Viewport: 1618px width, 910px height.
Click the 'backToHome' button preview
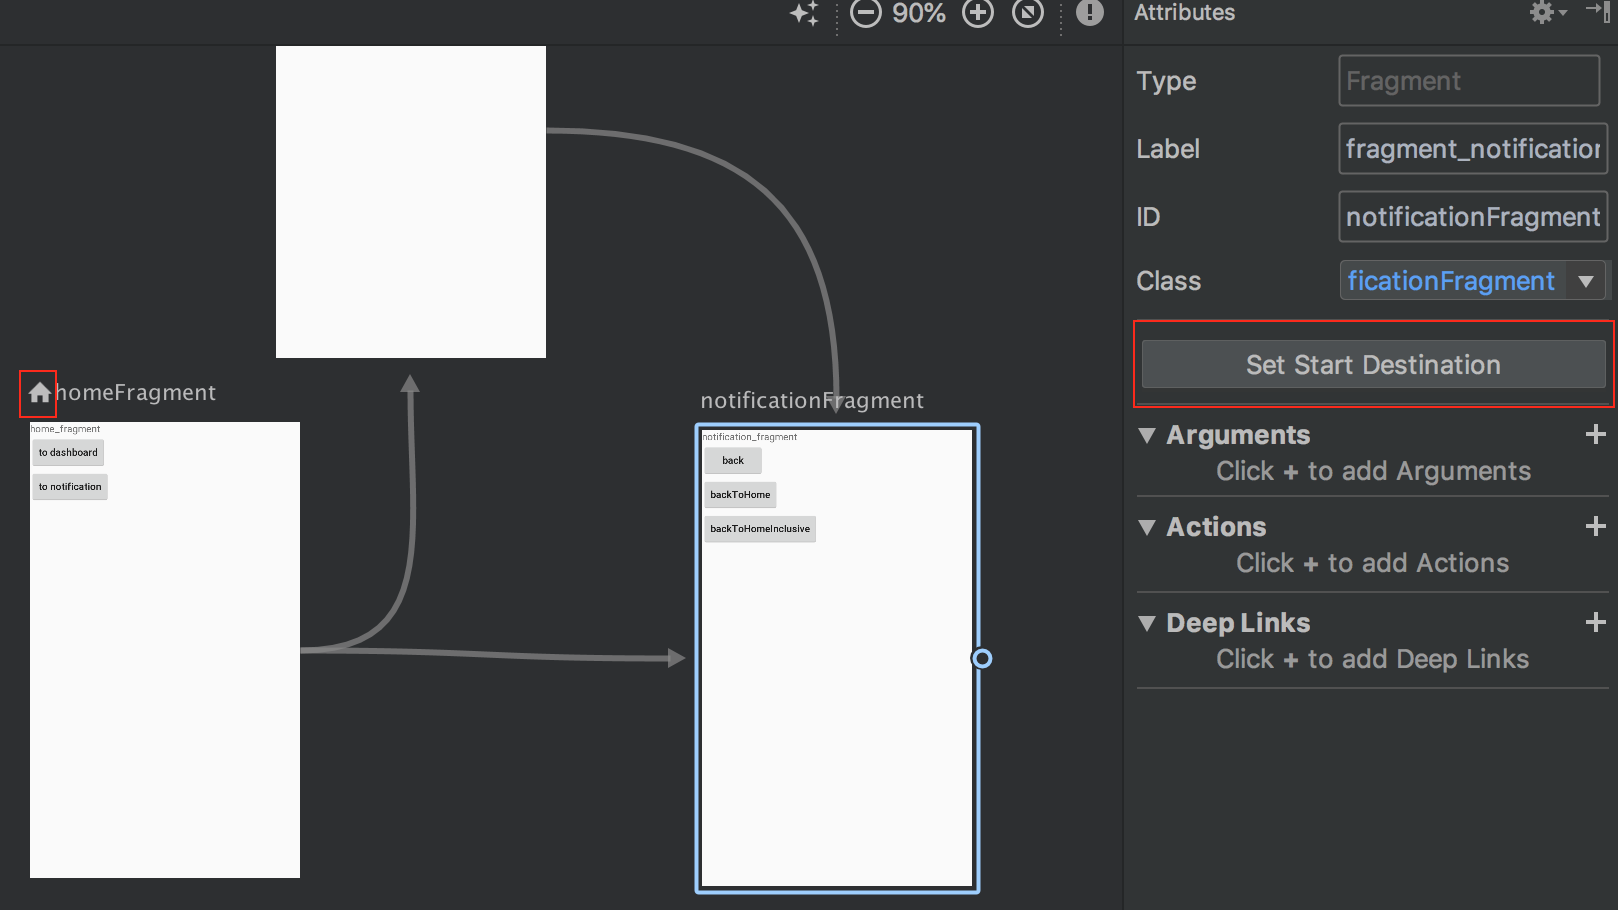click(x=740, y=495)
